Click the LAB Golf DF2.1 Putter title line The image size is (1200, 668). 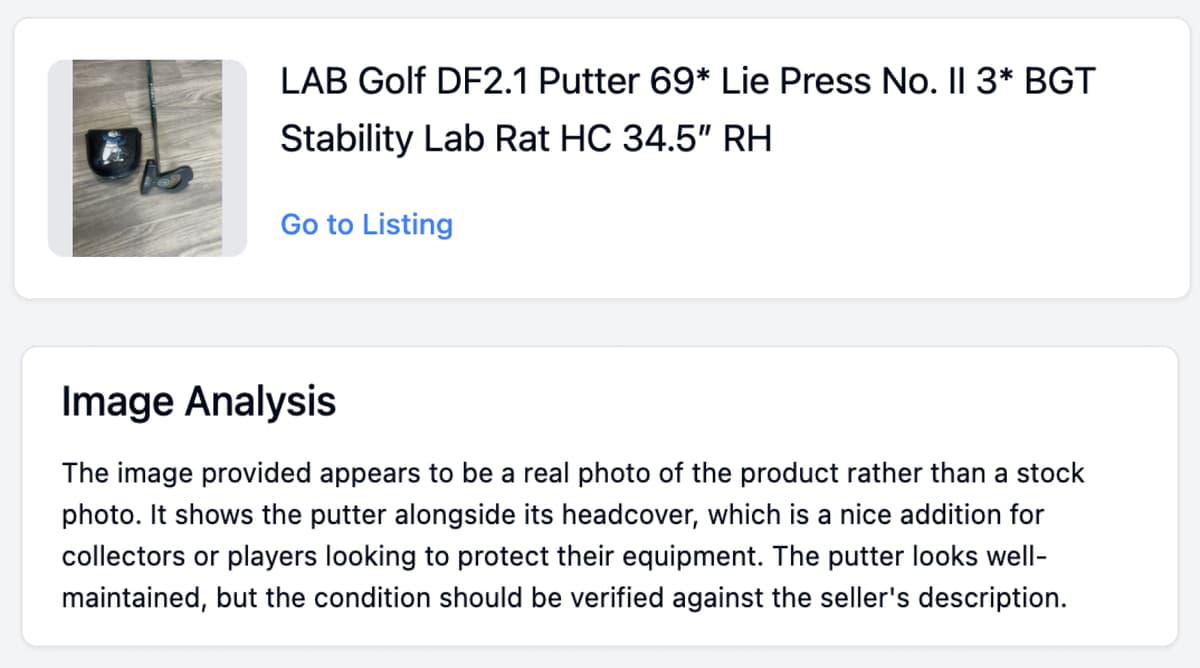(x=688, y=81)
